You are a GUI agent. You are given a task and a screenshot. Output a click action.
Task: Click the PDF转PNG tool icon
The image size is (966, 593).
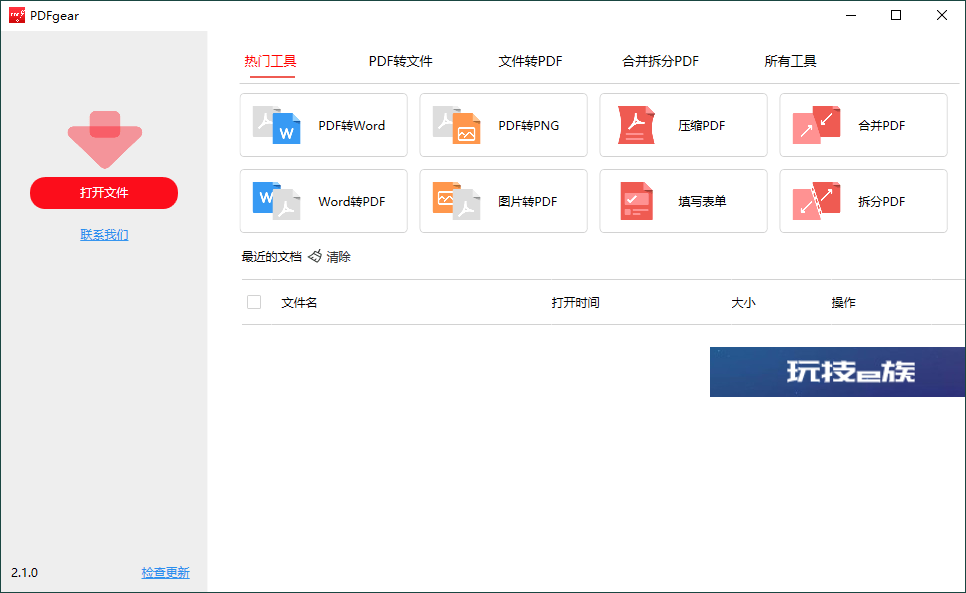click(x=457, y=125)
